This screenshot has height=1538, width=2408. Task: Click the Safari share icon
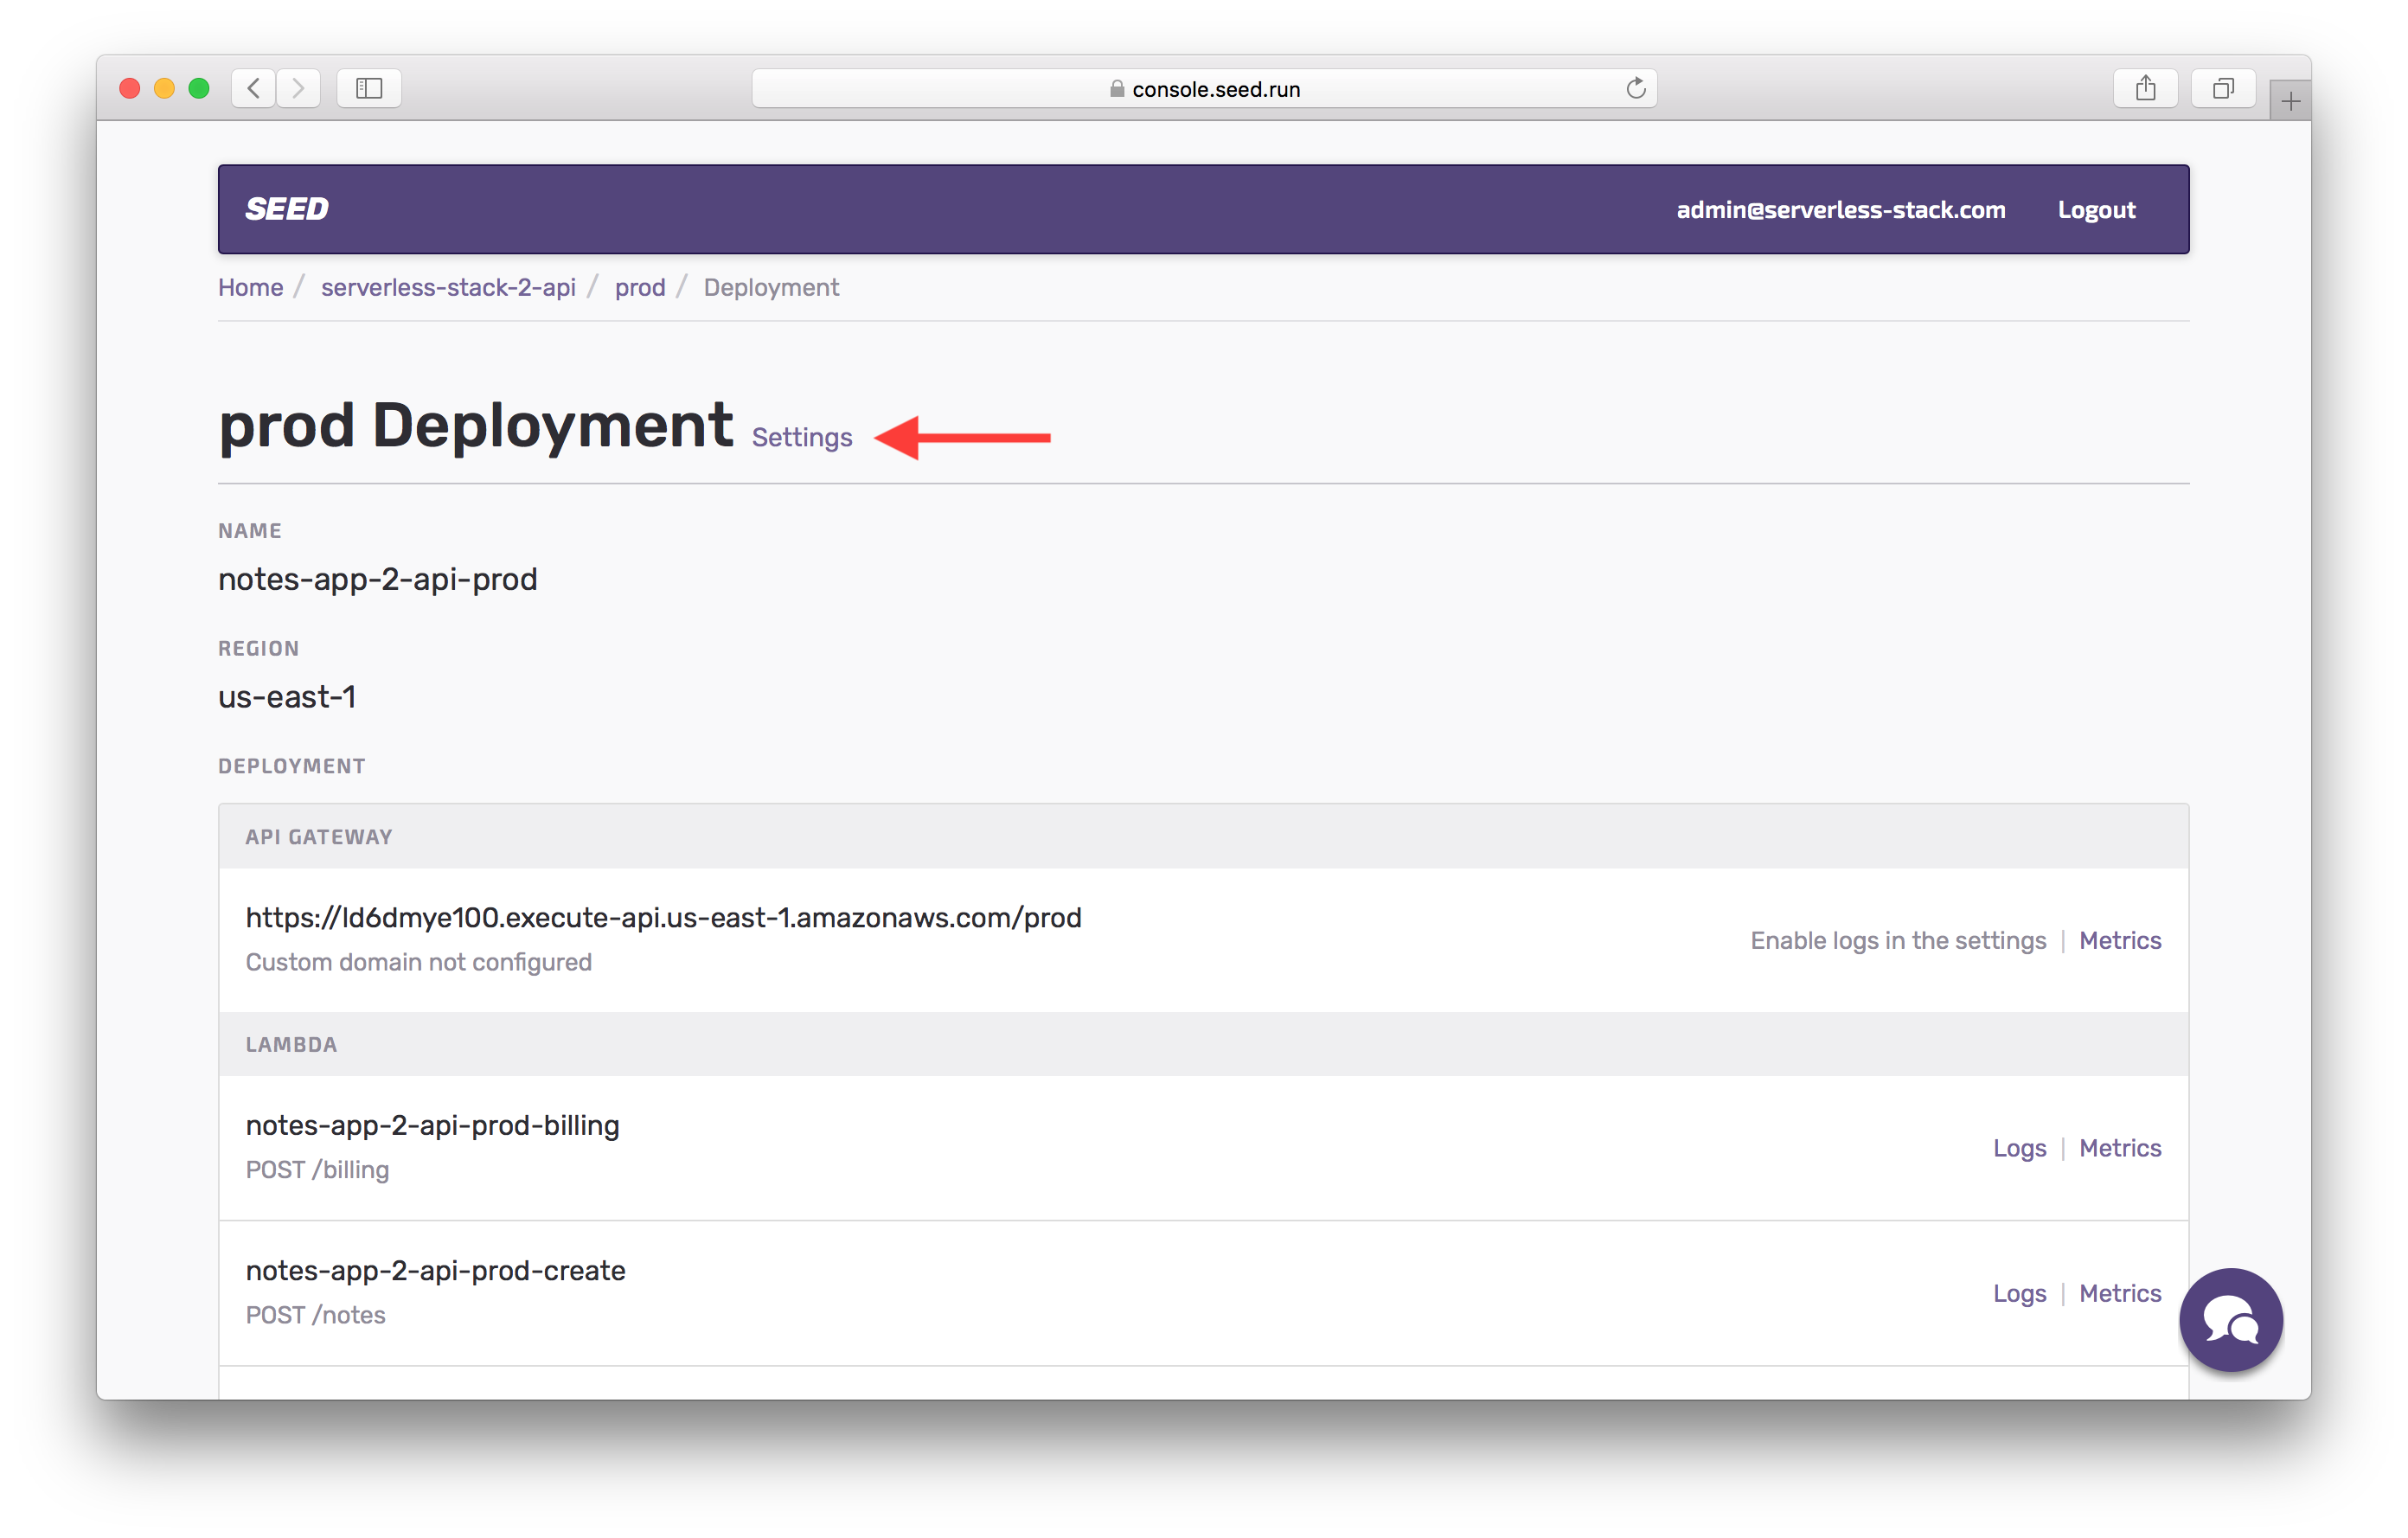point(2145,88)
